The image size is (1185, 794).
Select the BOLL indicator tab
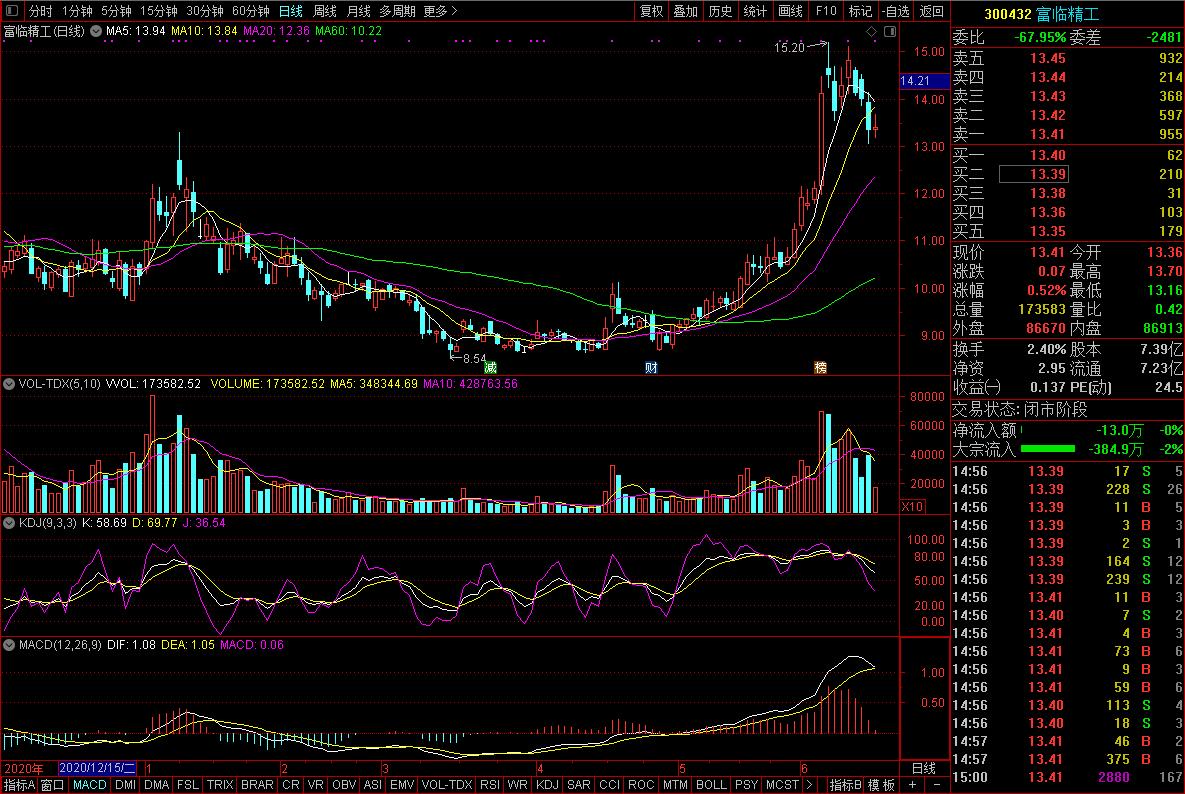coord(711,785)
